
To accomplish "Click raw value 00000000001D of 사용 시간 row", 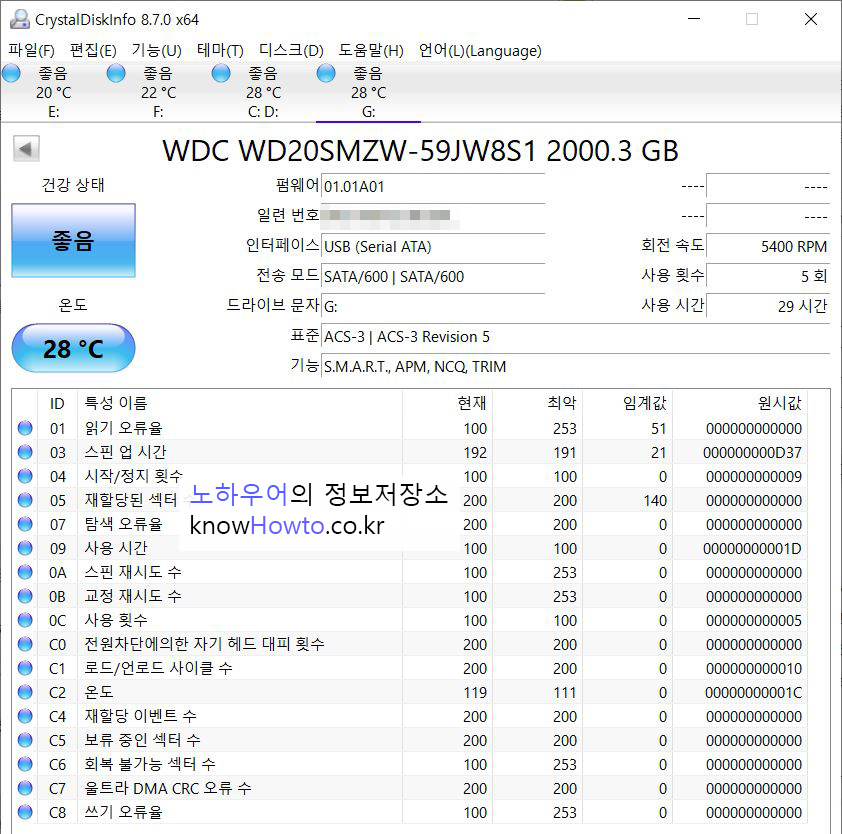I will 752,549.
